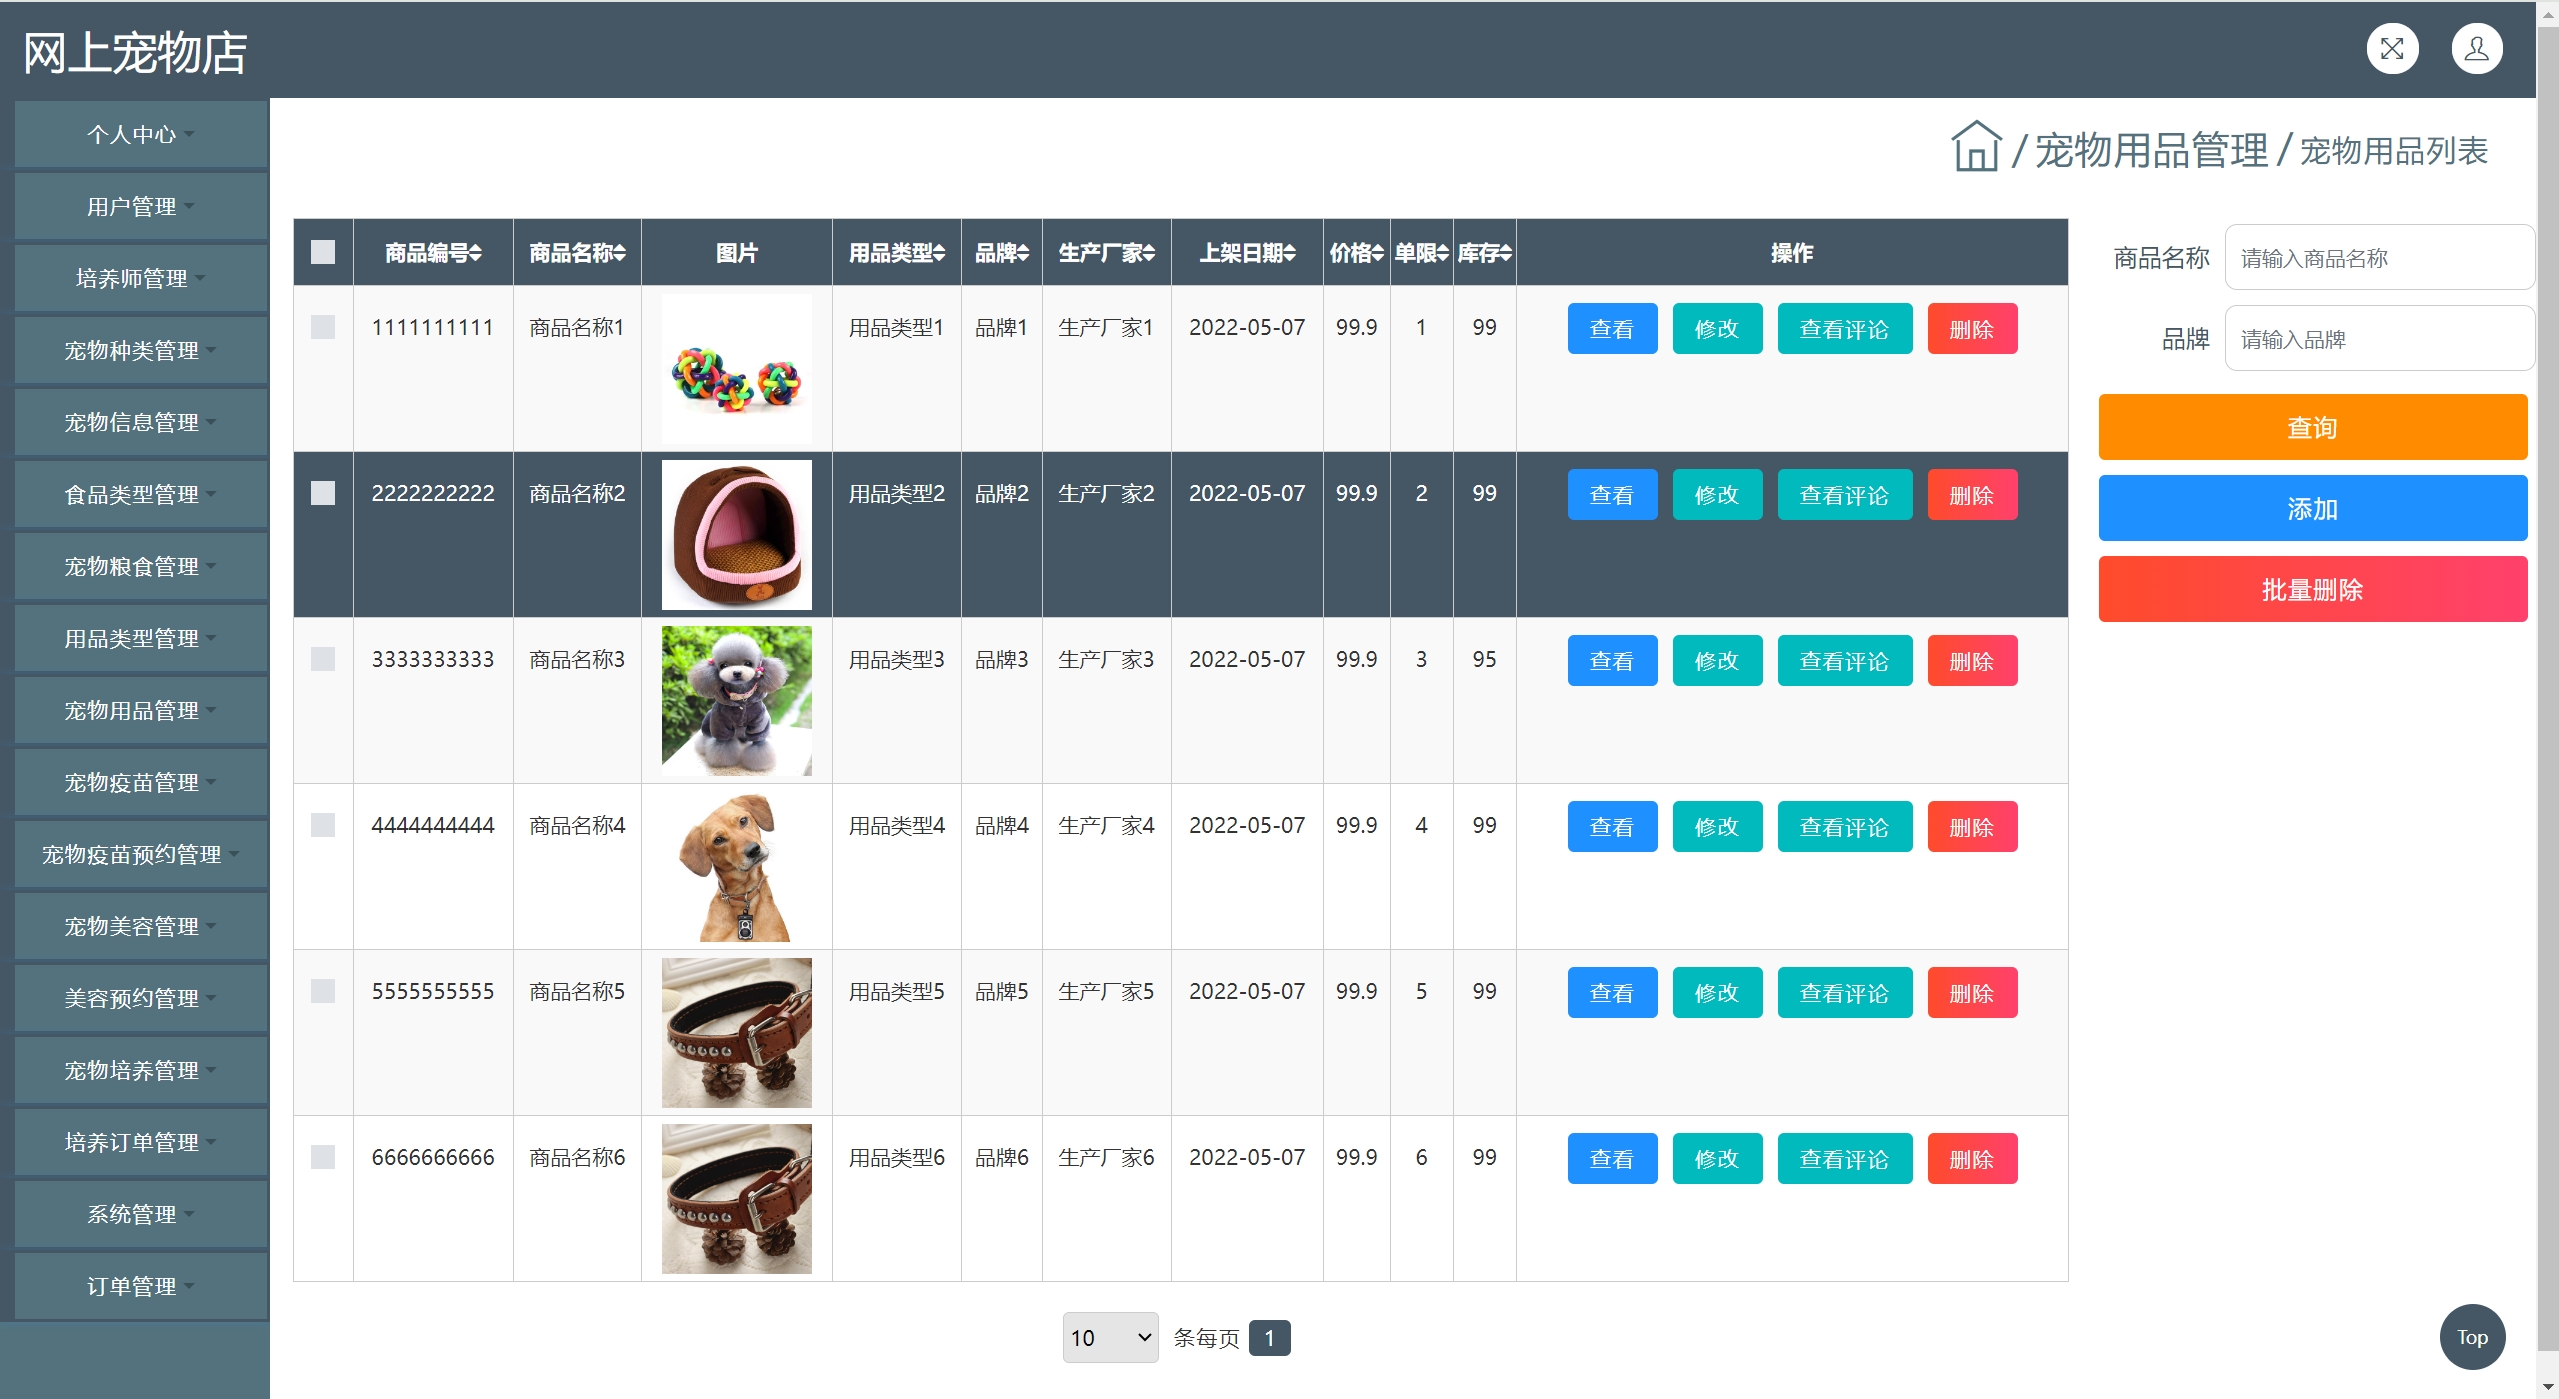Sort by 库存 column arrows
The image size is (2559, 1399).
[1506, 253]
